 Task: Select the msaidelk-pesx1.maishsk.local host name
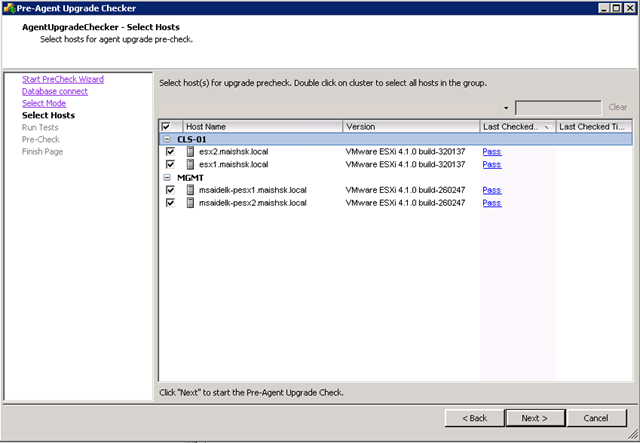(253, 190)
